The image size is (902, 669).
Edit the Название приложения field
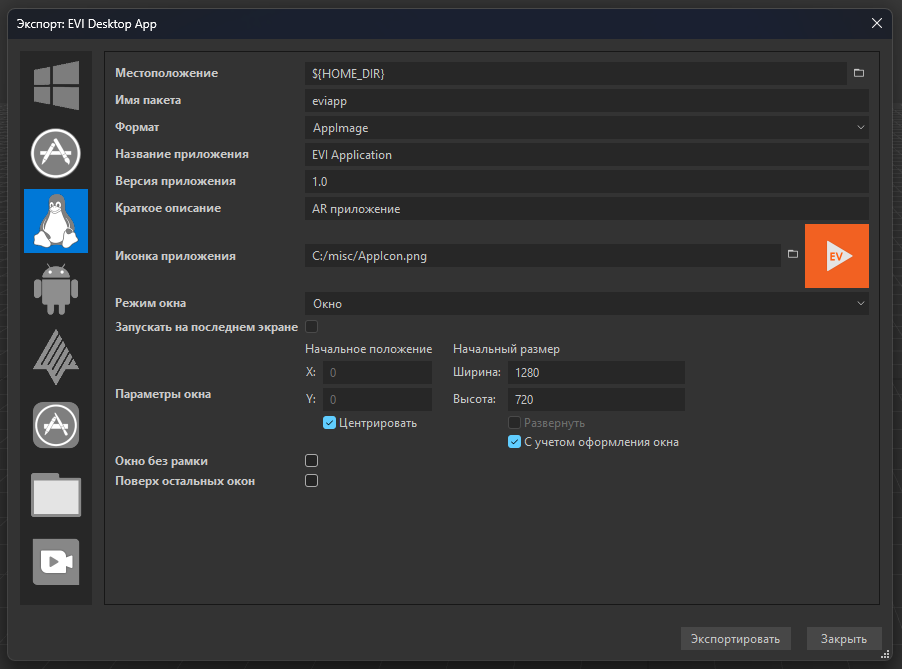click(587, 155)
